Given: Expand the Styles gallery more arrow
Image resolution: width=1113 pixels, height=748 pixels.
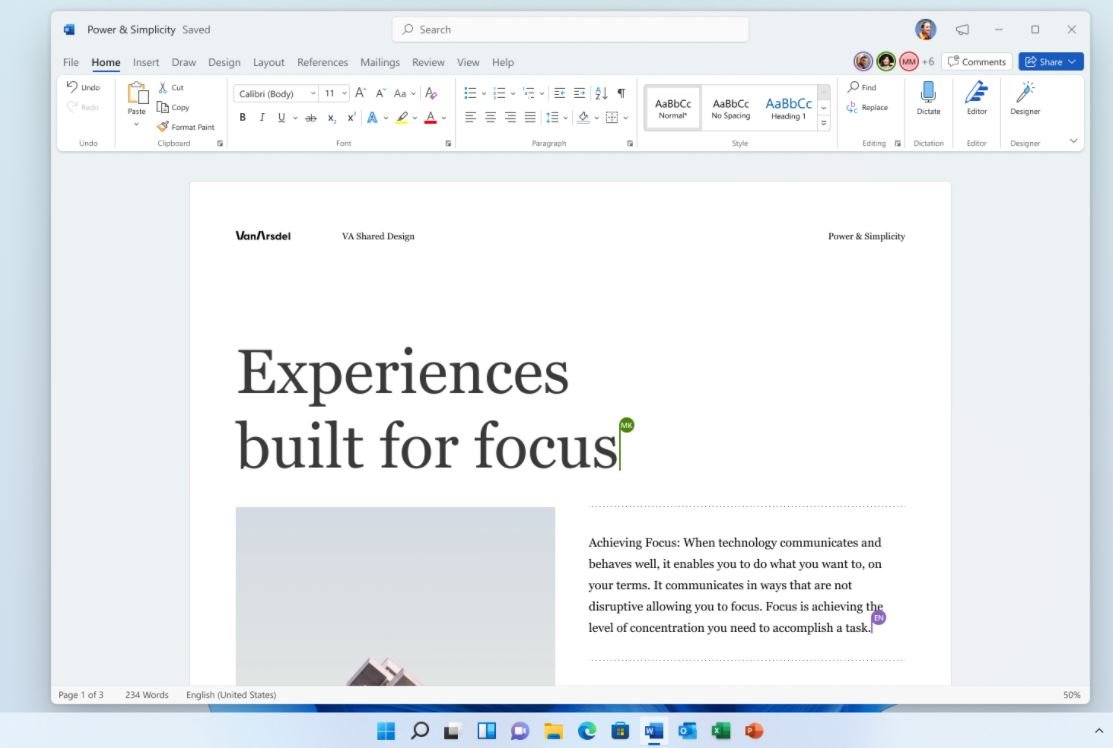Looking at the screenshot, I should [824, 123].
